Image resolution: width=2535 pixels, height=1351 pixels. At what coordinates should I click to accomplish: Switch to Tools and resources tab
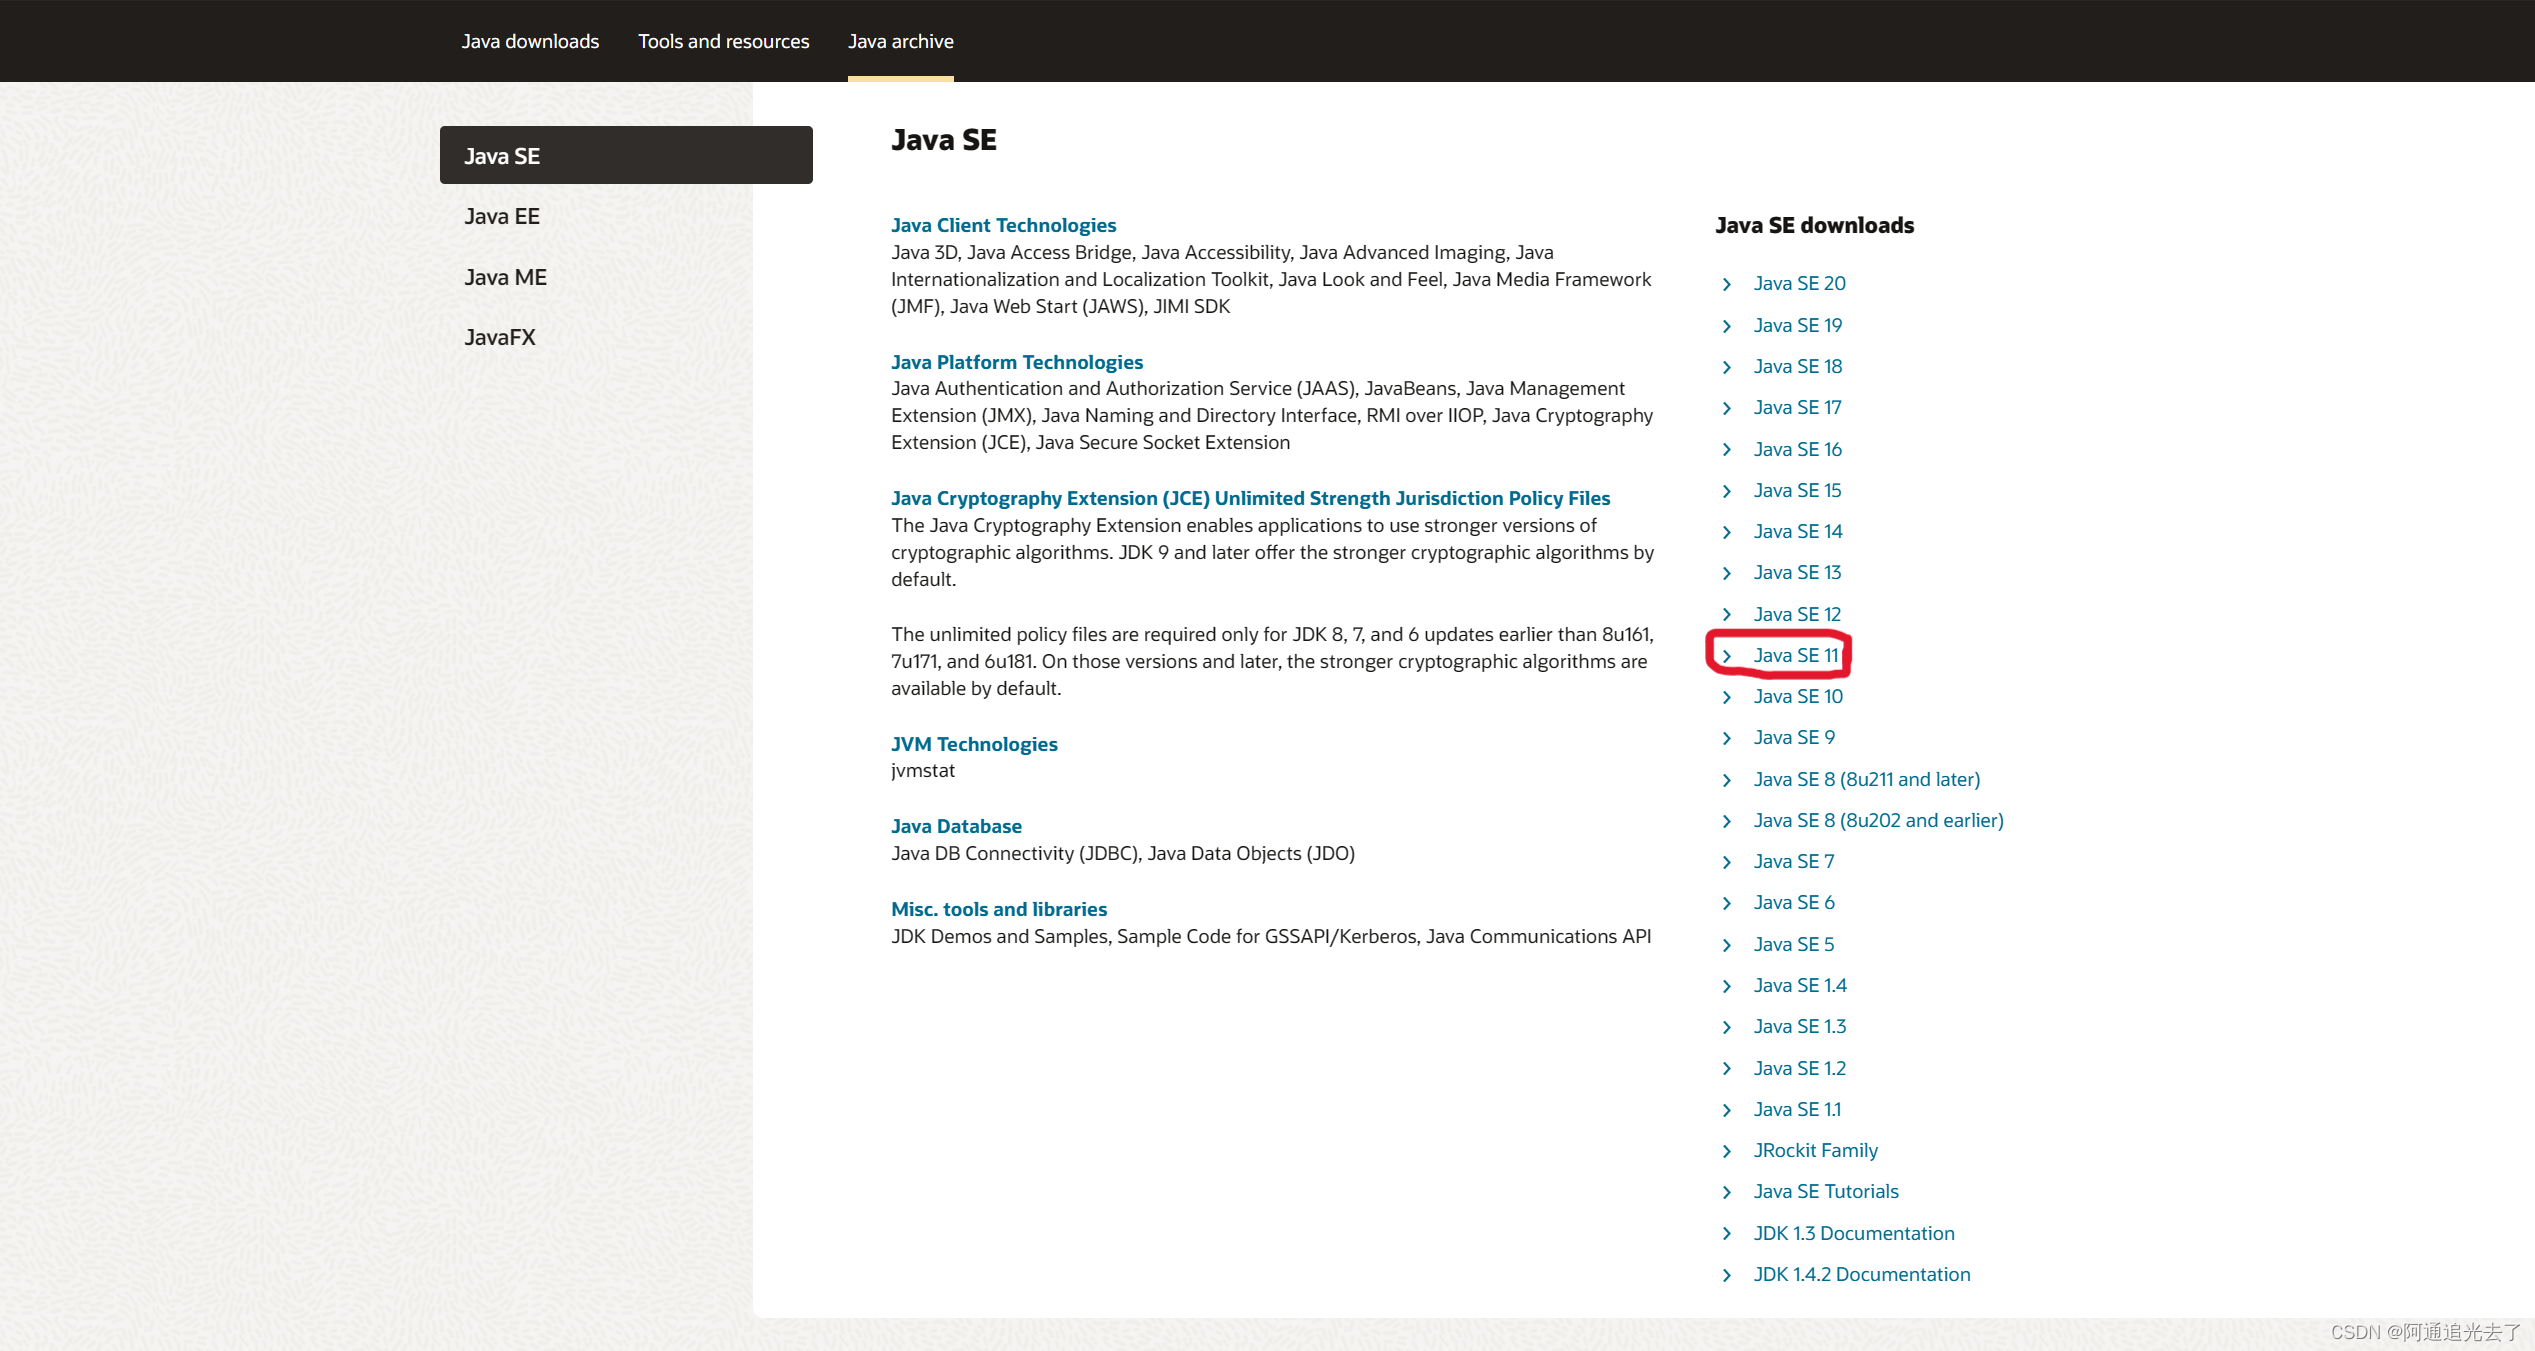(724, 41)
